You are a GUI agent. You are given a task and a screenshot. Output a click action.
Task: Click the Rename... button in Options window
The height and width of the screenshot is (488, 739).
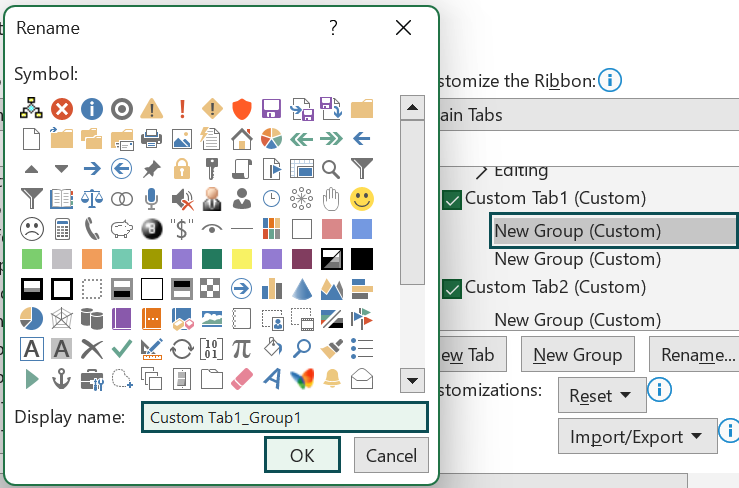(694, 355)
